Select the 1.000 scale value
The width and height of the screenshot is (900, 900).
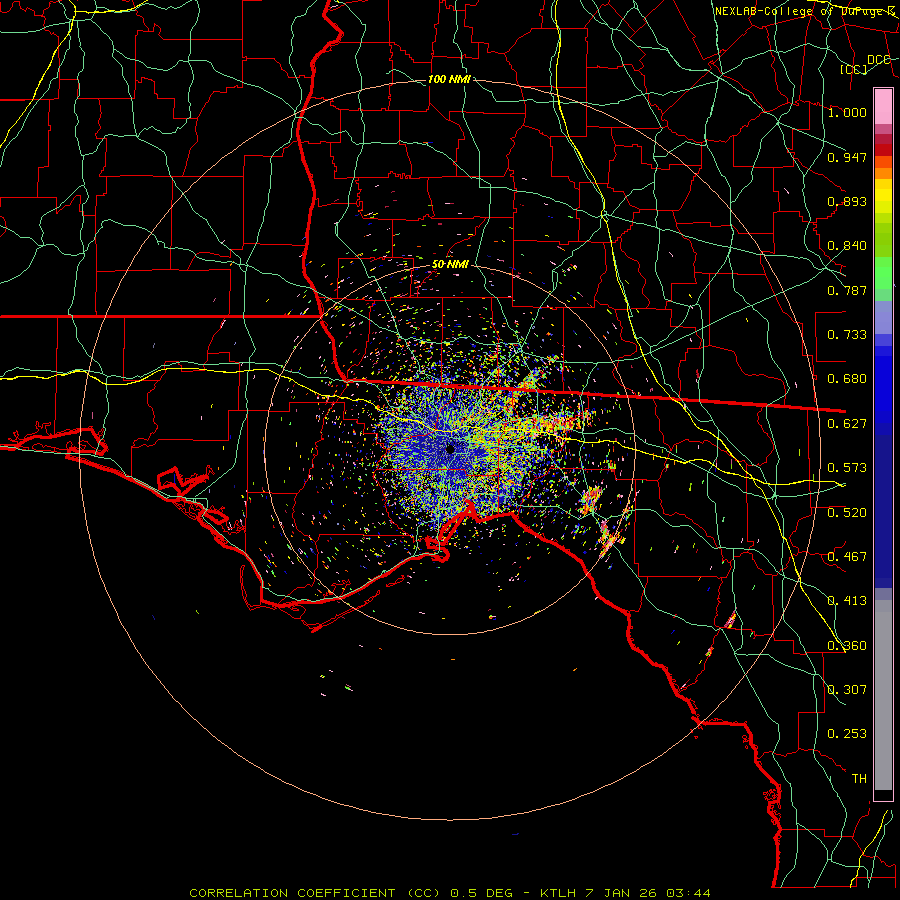click(847, 112)
